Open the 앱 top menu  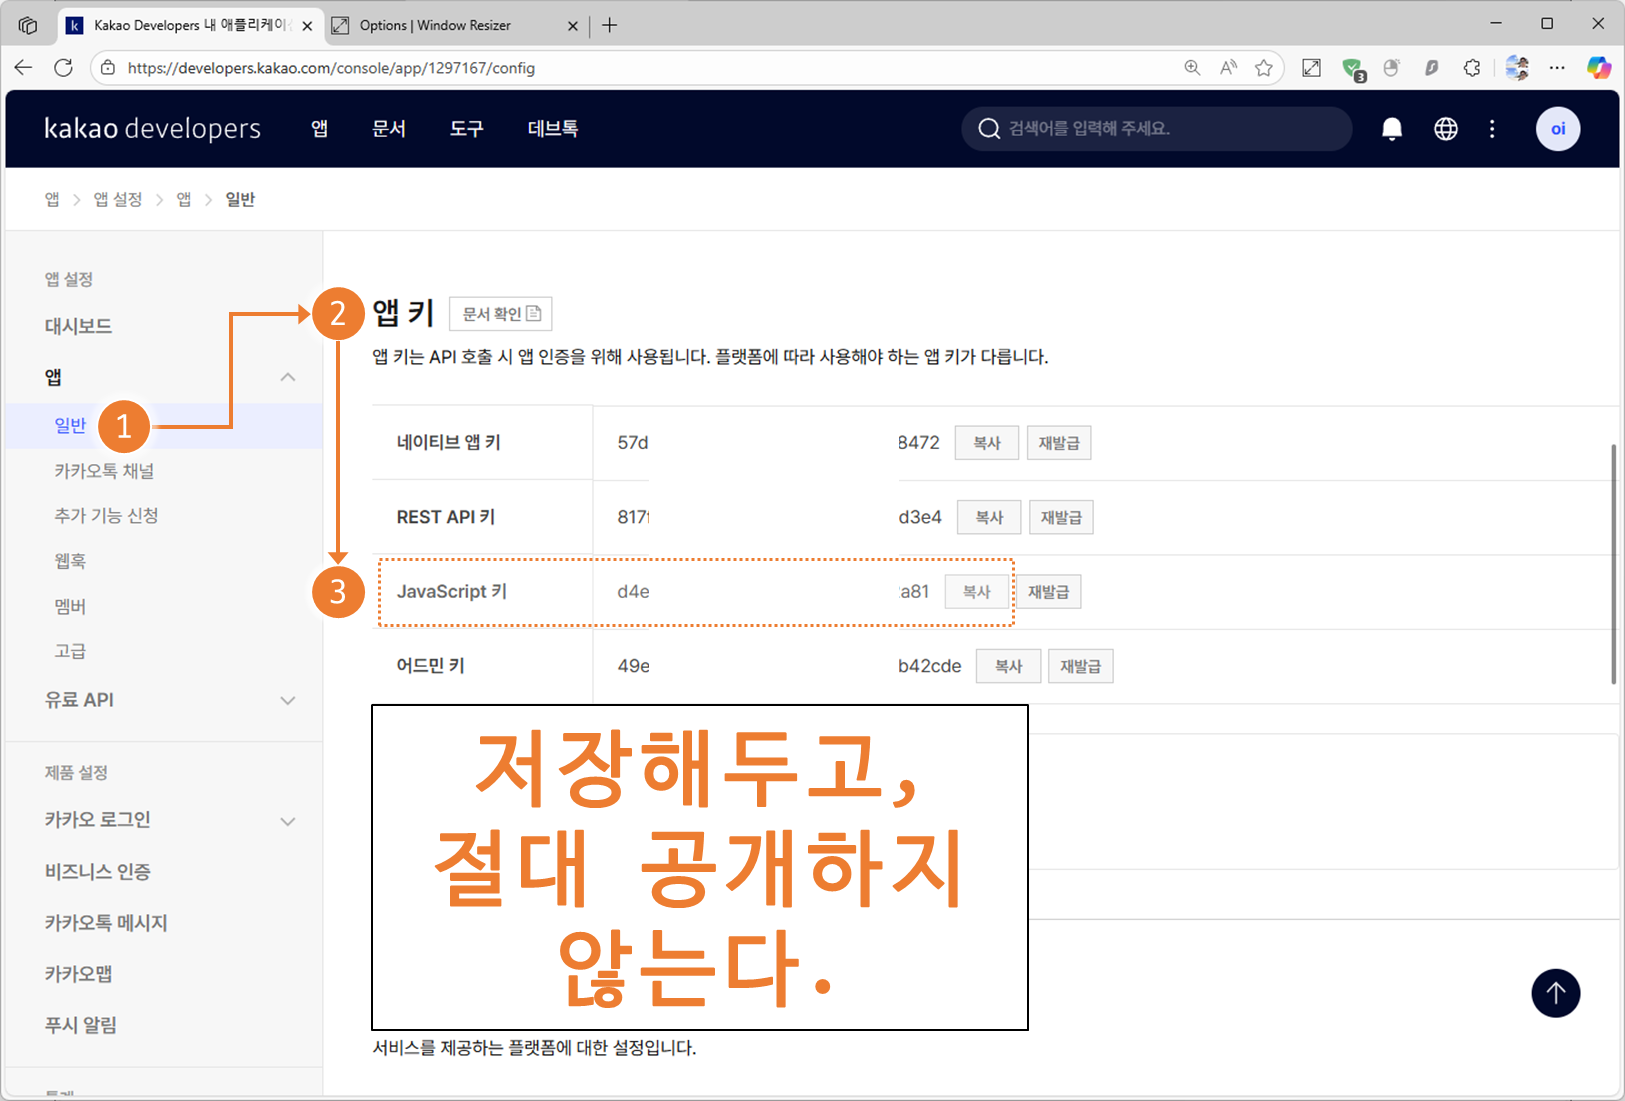(319, 129)
